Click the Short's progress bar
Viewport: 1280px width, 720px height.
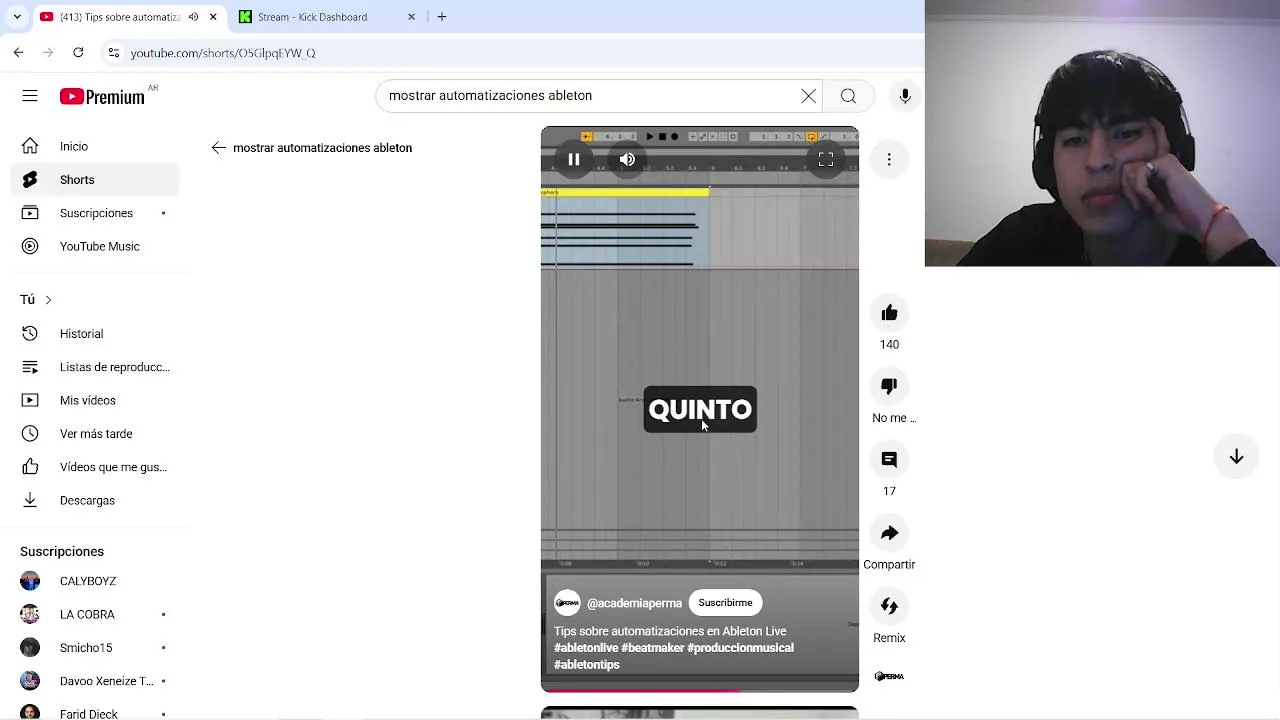(699, 690)
